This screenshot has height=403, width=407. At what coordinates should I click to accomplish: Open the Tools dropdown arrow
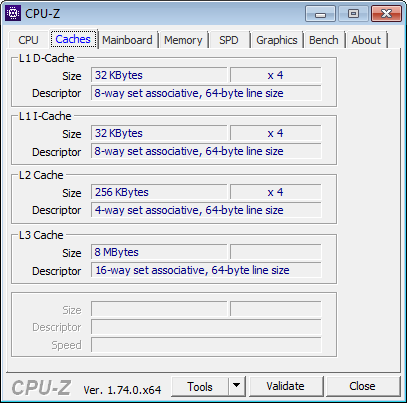click(237, 386)
